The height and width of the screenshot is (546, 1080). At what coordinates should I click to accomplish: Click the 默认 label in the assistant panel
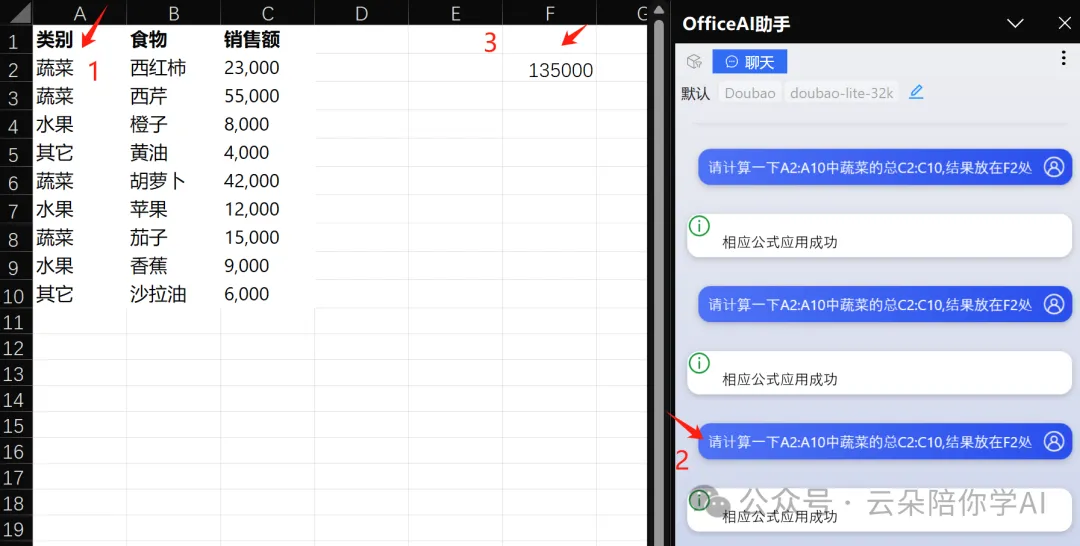pyautogui.click(x=695, y=94)
